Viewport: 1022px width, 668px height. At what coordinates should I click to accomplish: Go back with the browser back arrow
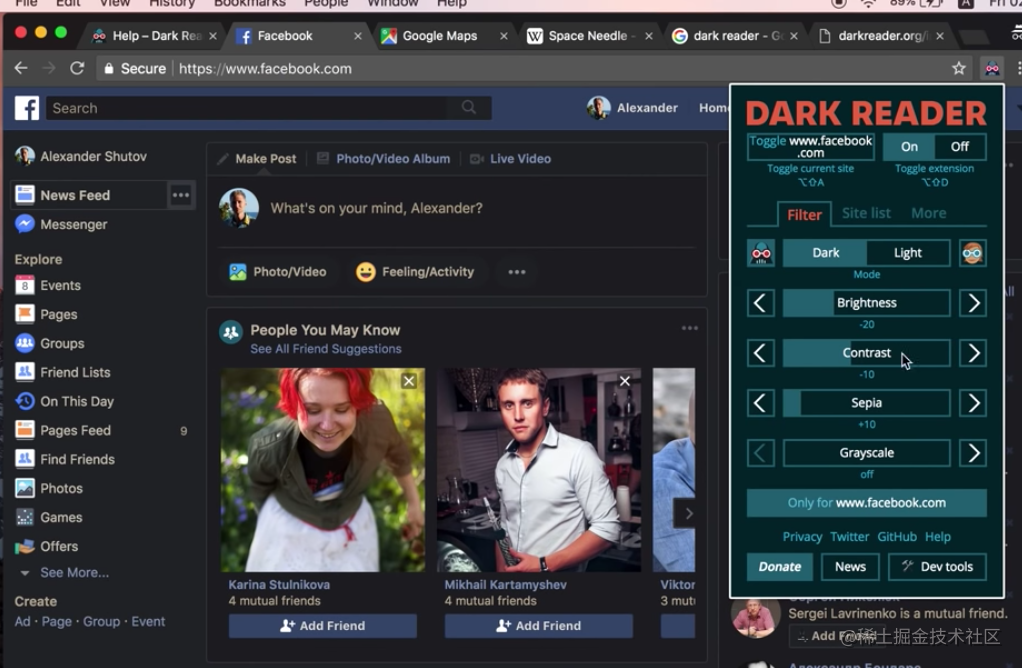[x=21, y=68]
